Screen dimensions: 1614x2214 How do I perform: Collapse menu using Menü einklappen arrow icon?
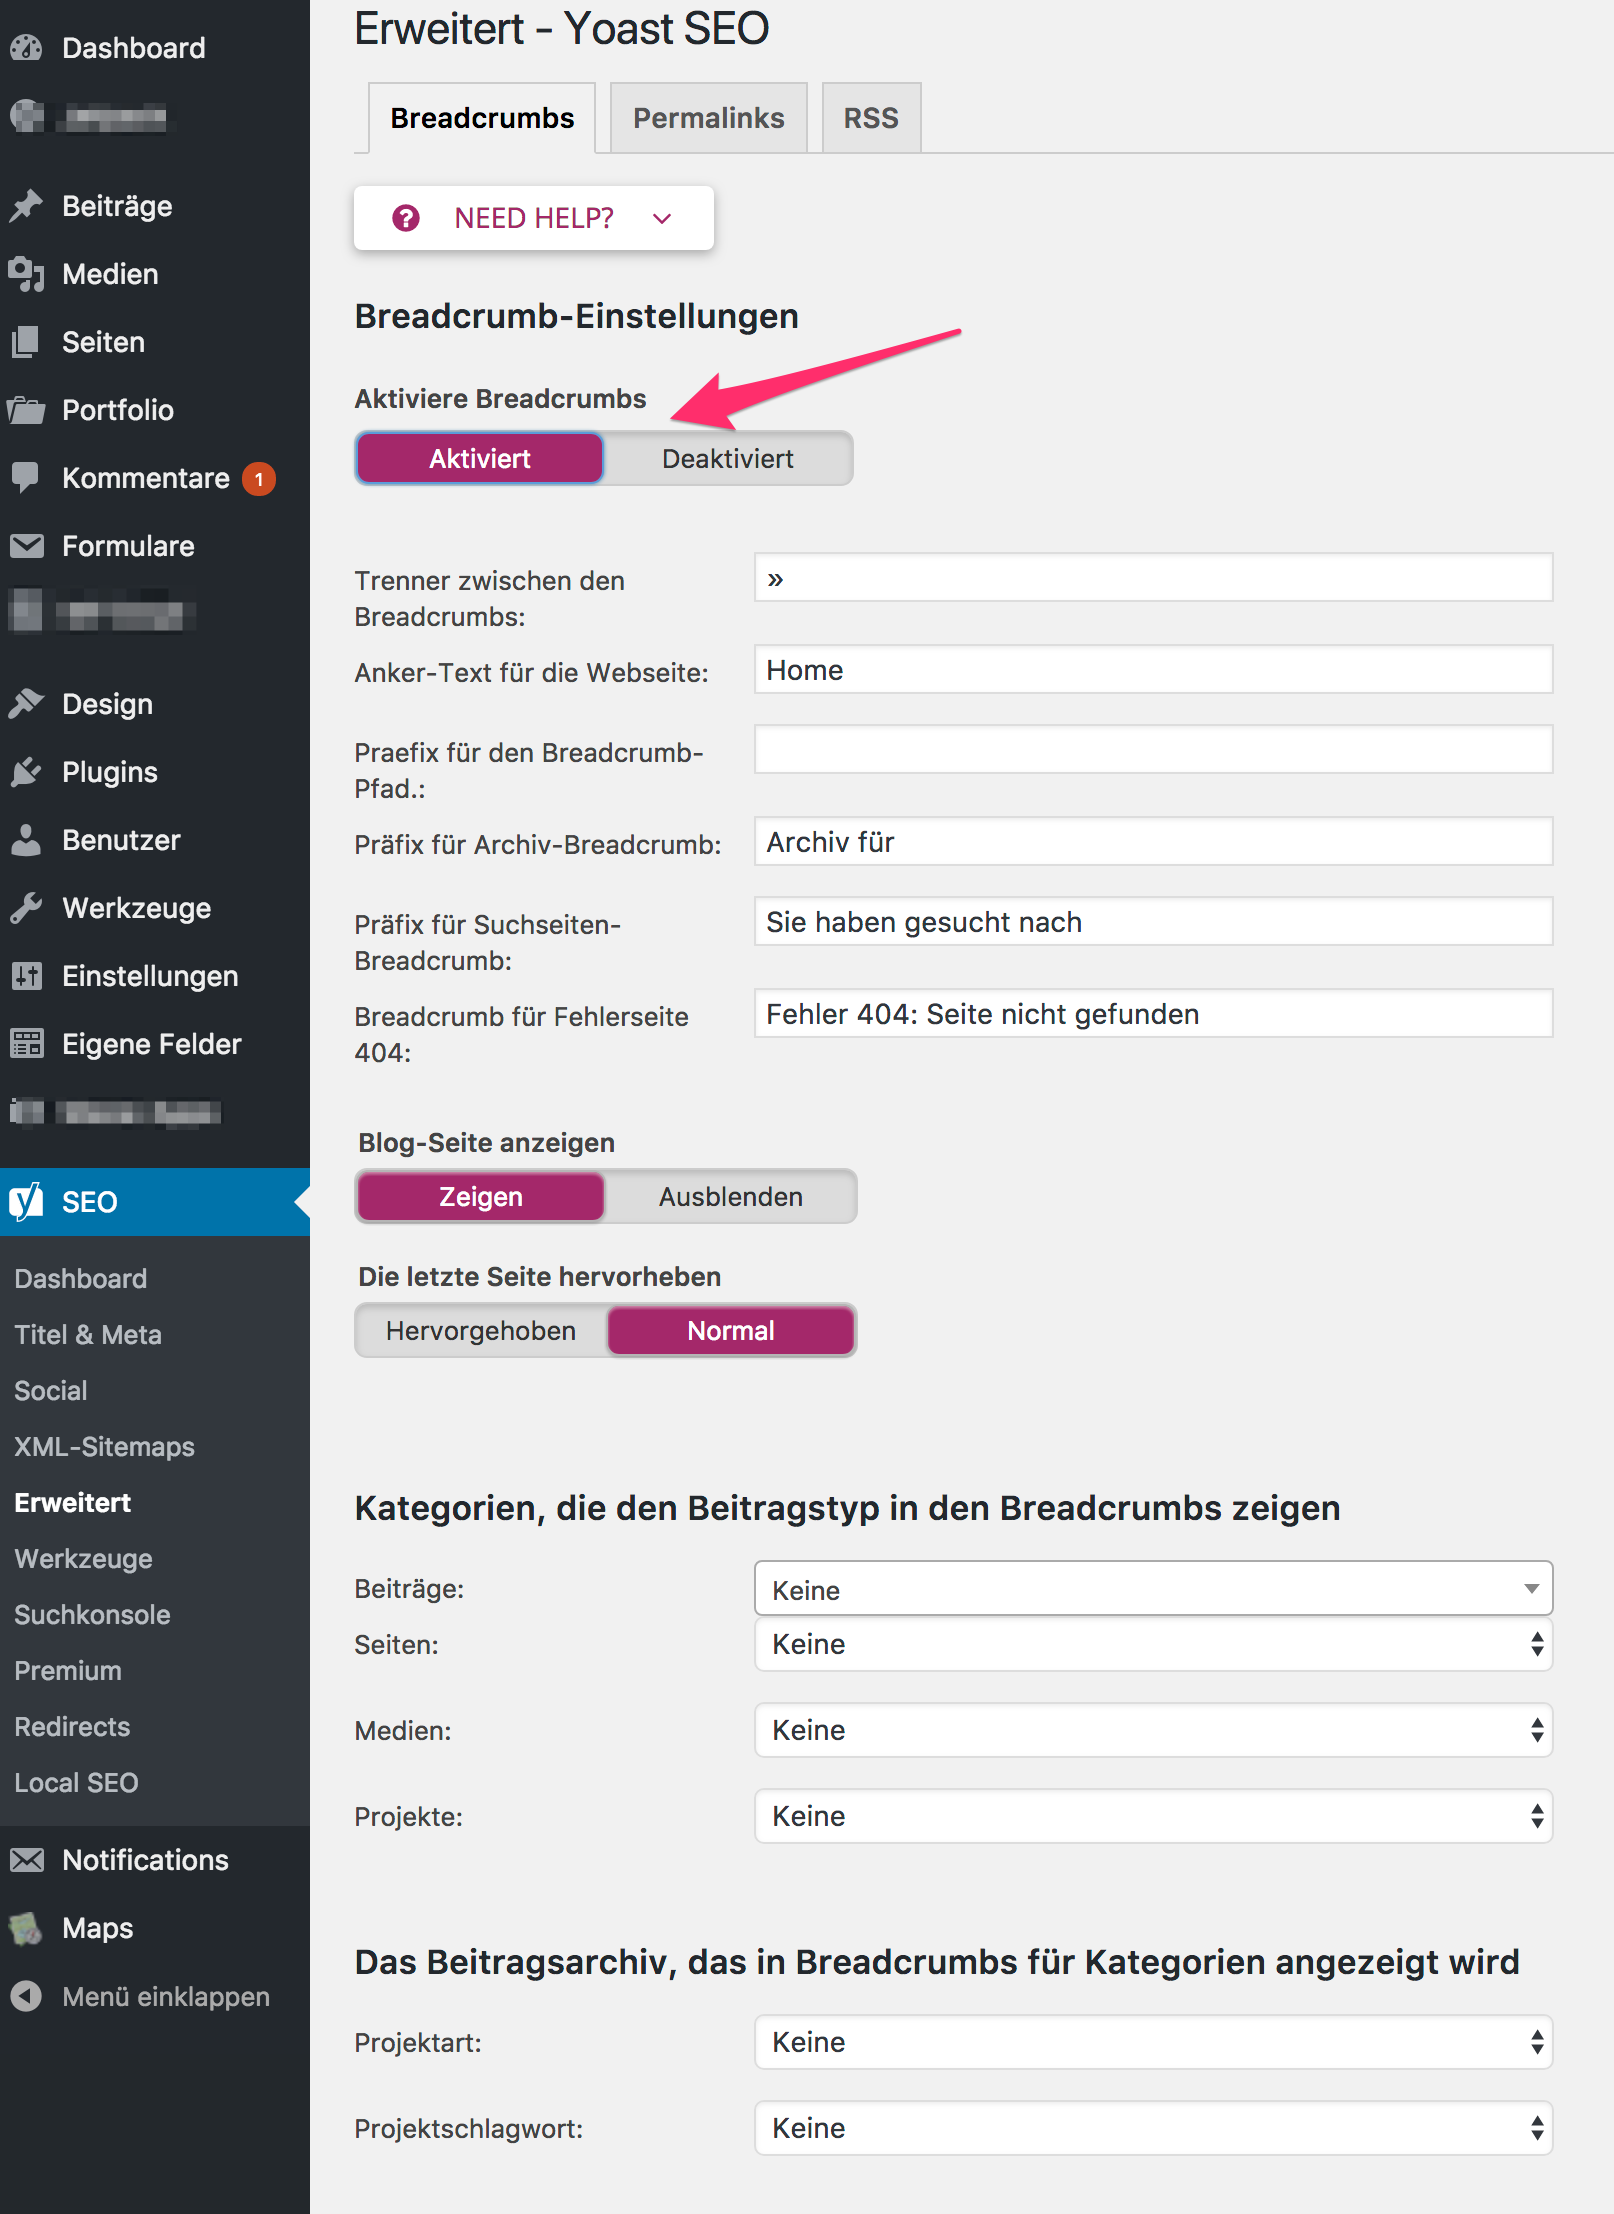tap(27, 1996)
